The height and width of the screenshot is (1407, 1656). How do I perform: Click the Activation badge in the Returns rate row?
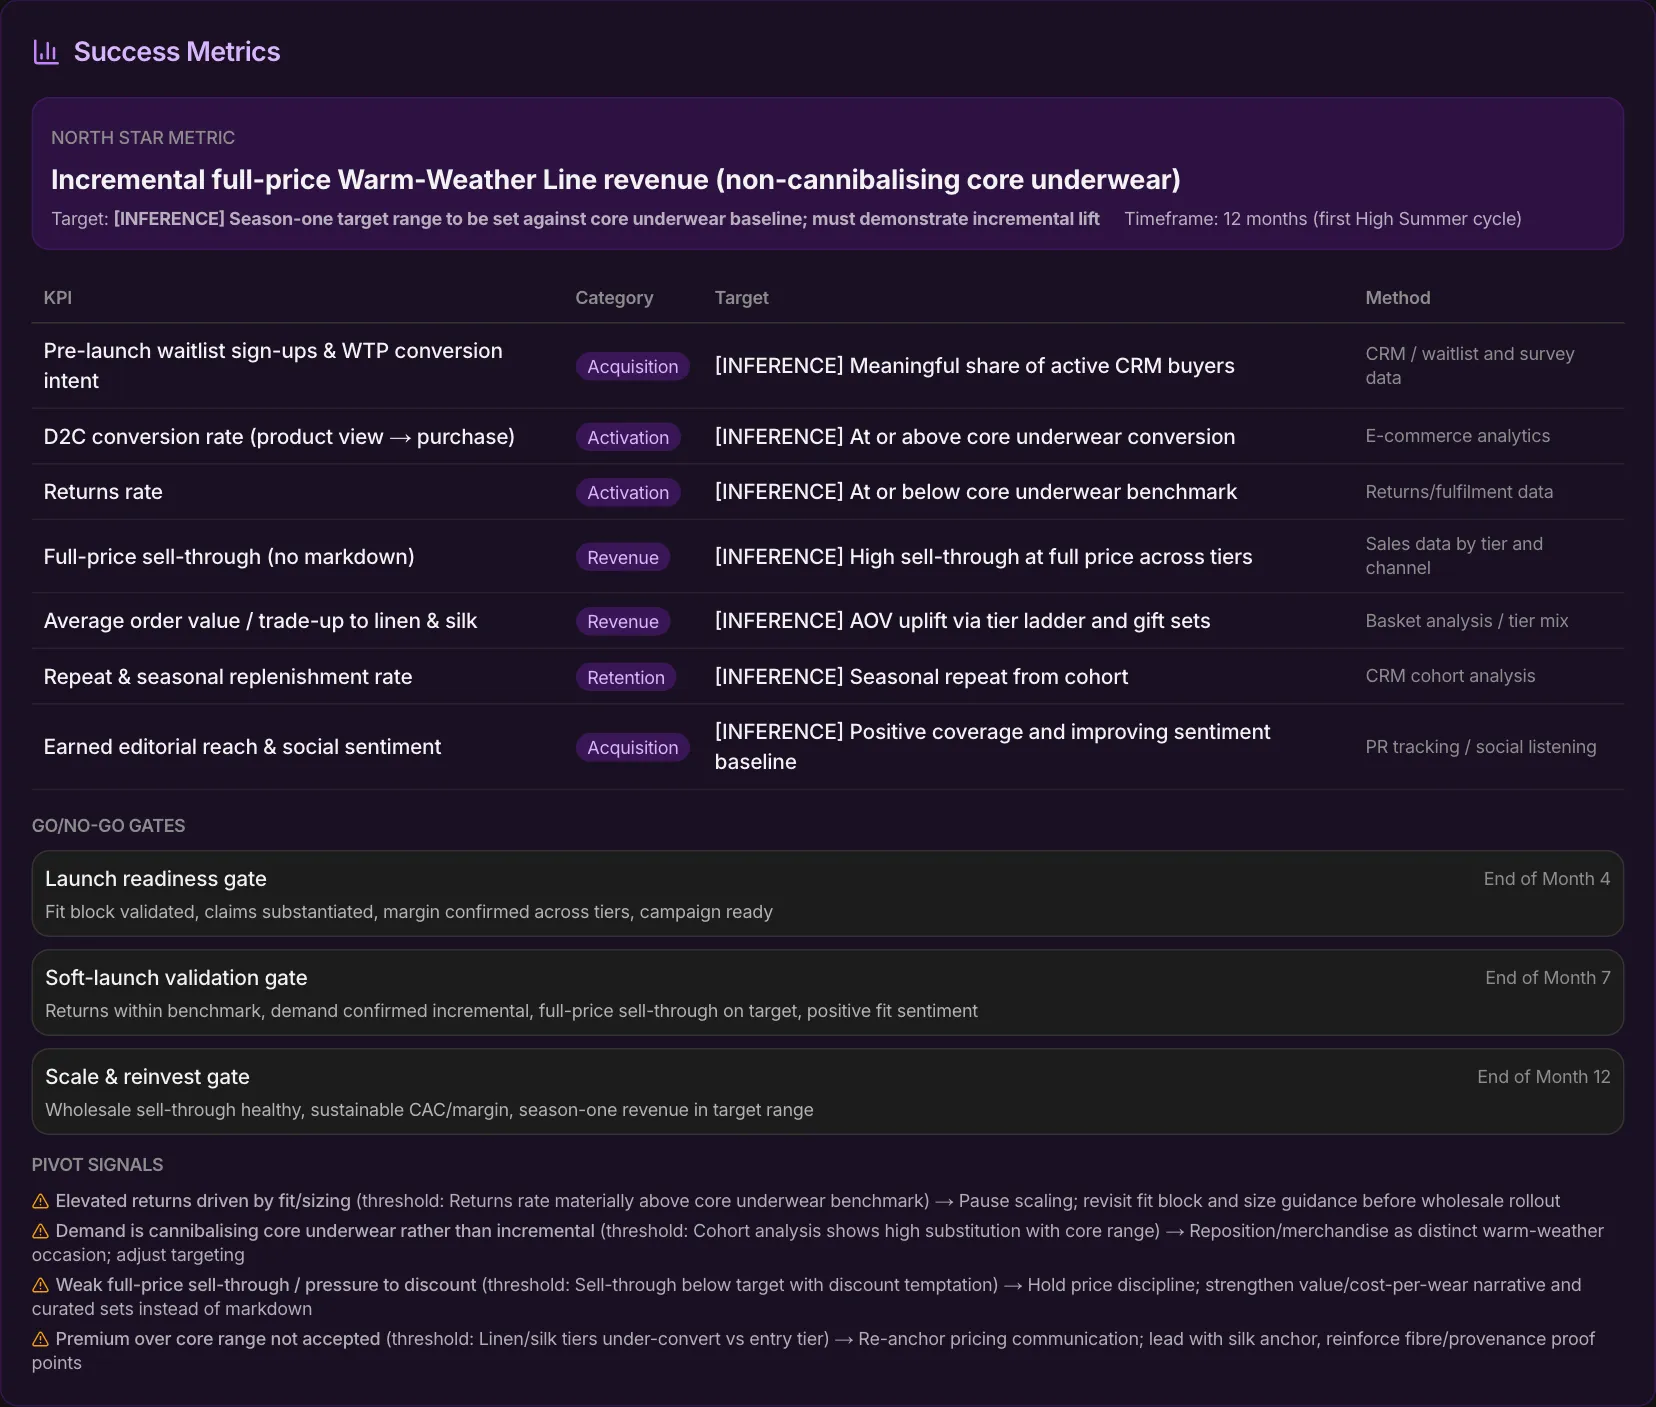tap(628, 492)
